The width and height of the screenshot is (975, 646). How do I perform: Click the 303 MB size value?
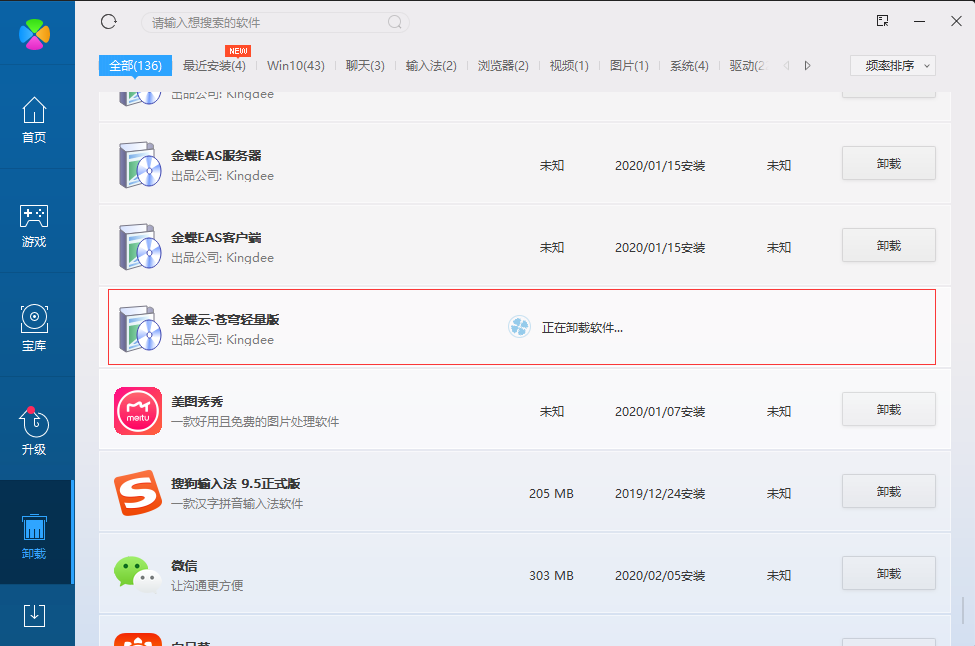pyautogui.click(x=552, y=576)
